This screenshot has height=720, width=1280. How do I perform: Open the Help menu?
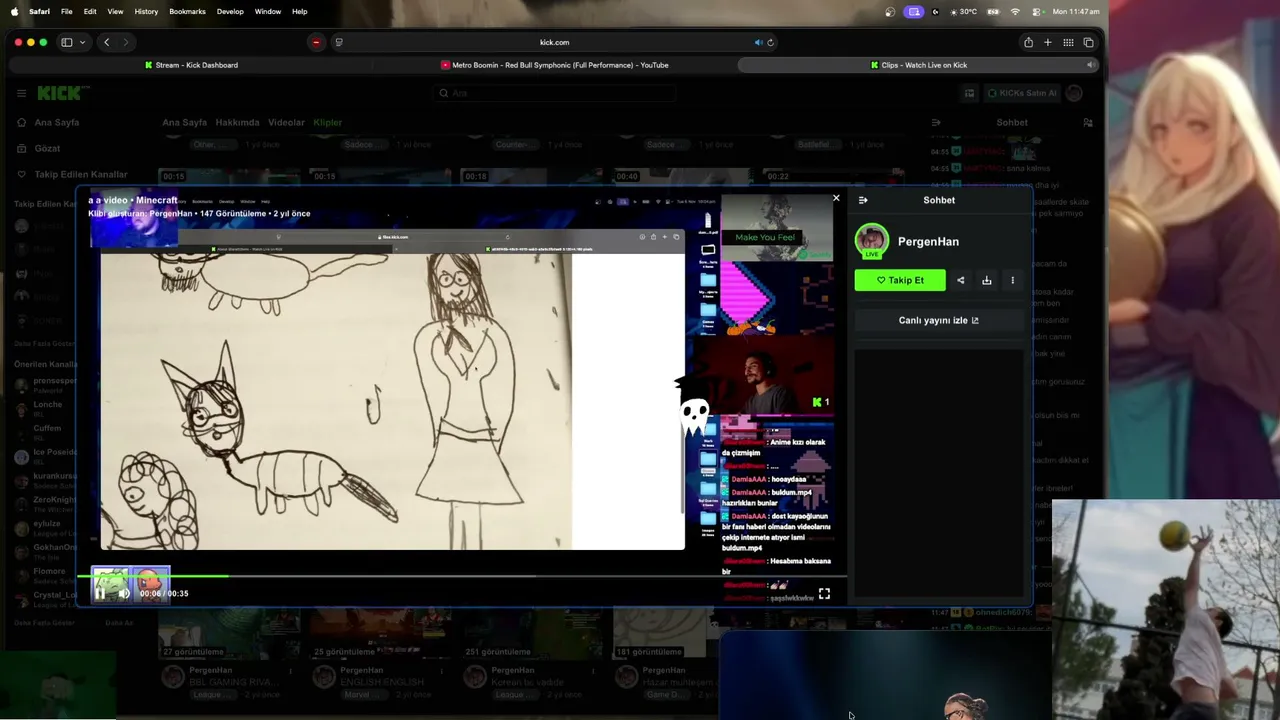(x=300, y=11)
